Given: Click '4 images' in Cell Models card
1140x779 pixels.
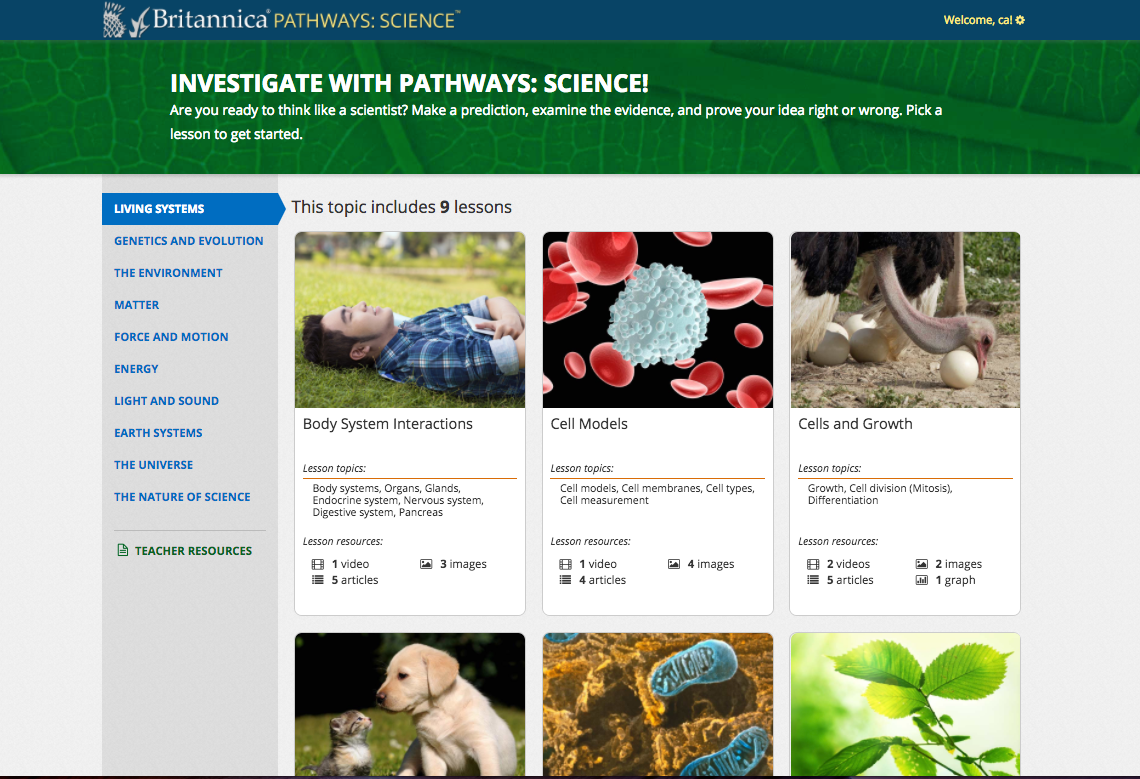Looking at the screenshot, I should click(711, 564).
